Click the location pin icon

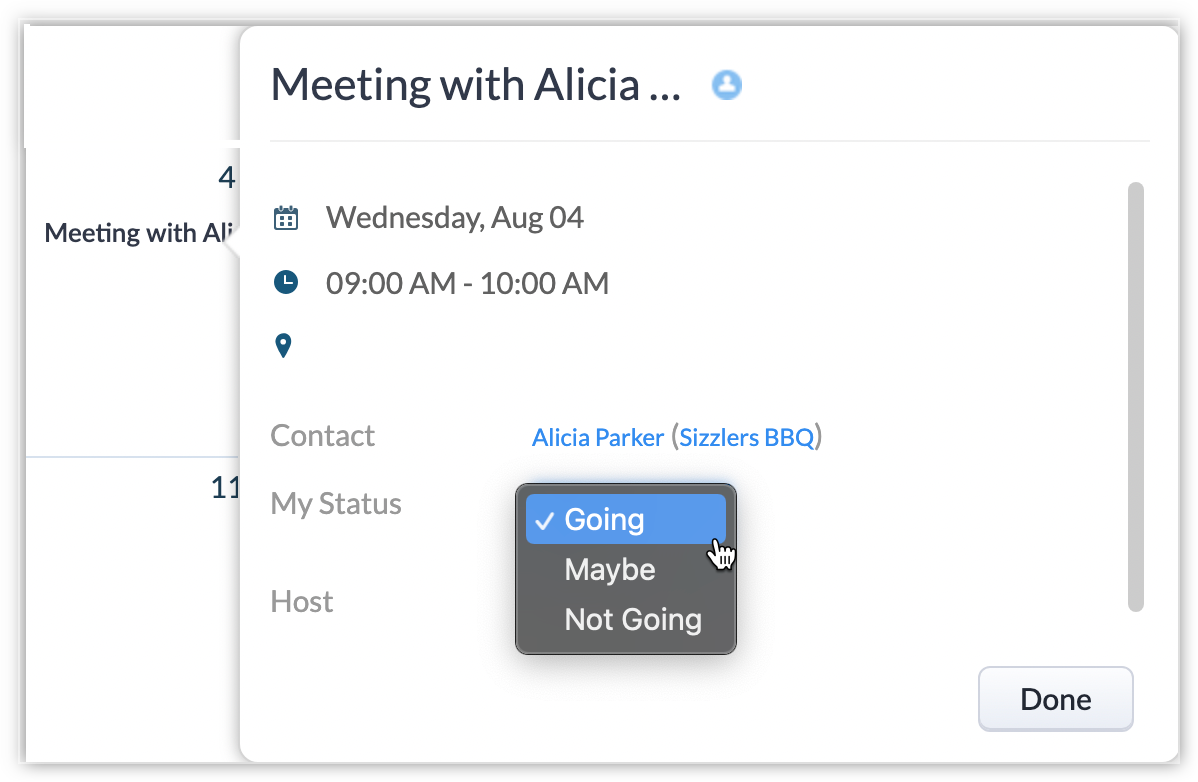pos(284,347)
